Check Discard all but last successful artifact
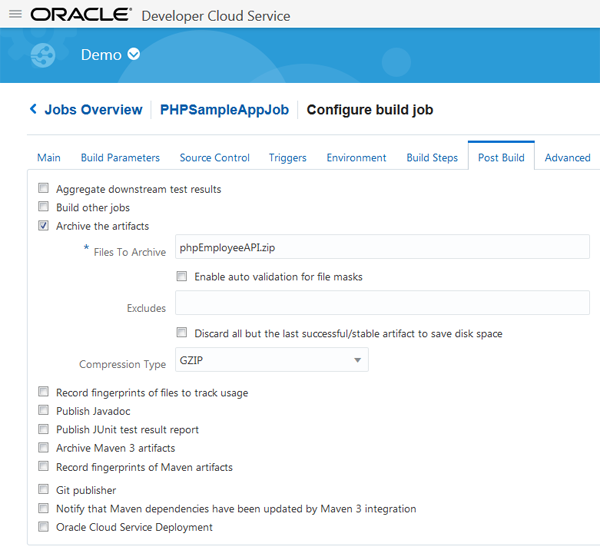 pyautogui.click(x=182, y=333)
